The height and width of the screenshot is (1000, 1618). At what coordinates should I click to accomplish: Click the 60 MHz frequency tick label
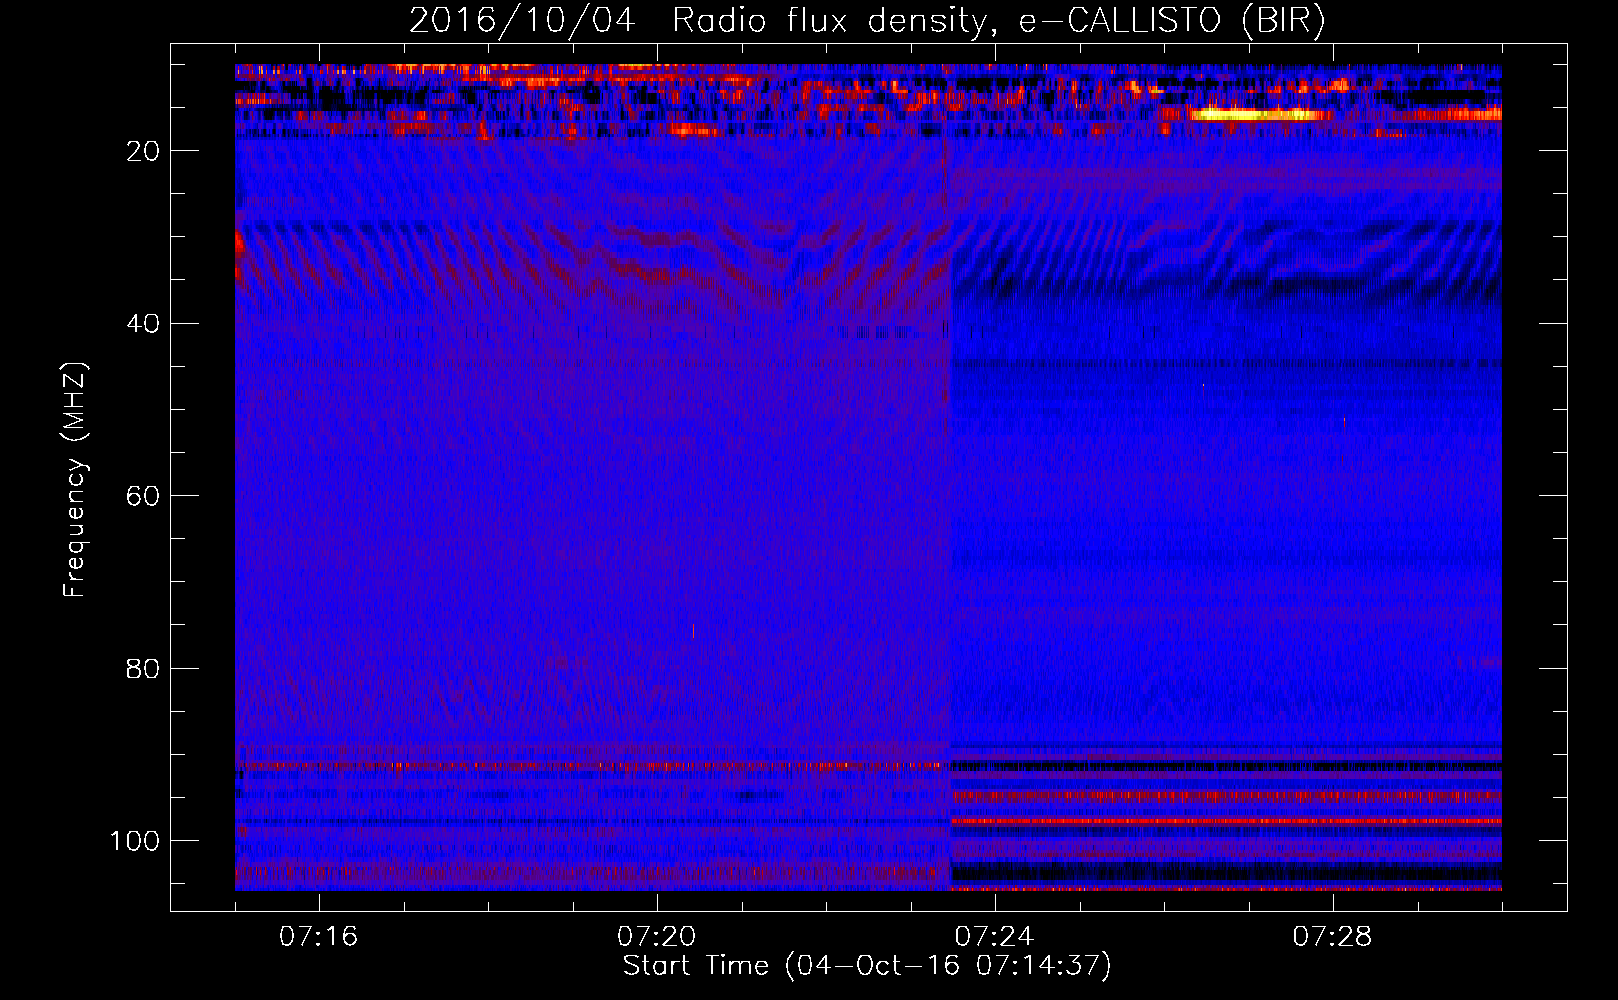click(144, 496)
